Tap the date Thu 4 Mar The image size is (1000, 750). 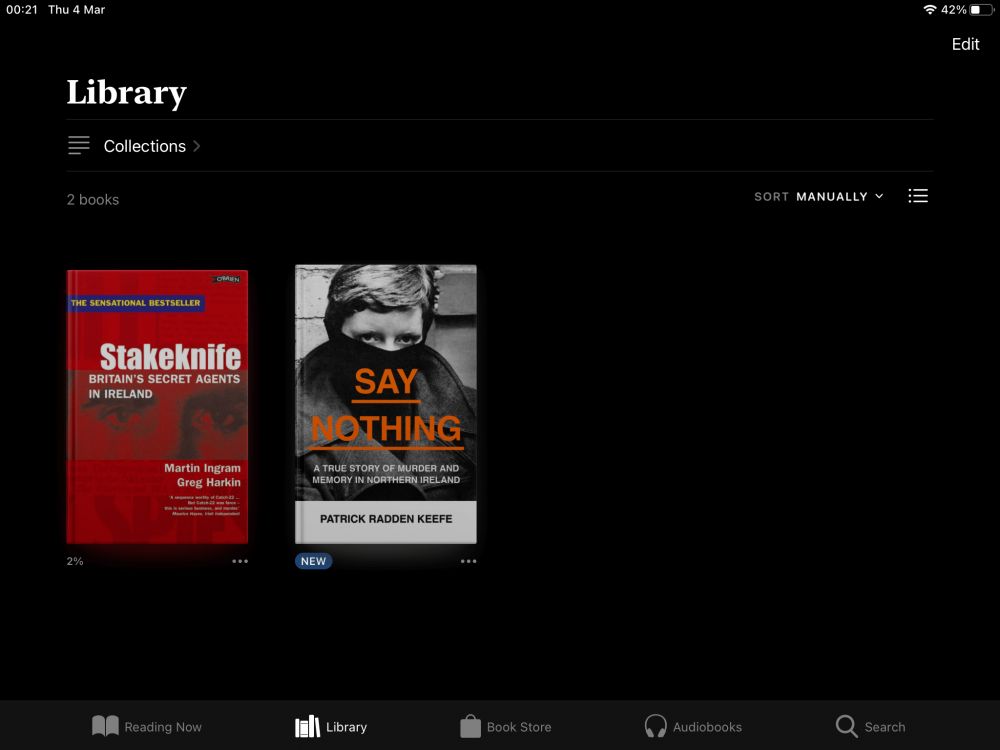click(x=77, y=10)
